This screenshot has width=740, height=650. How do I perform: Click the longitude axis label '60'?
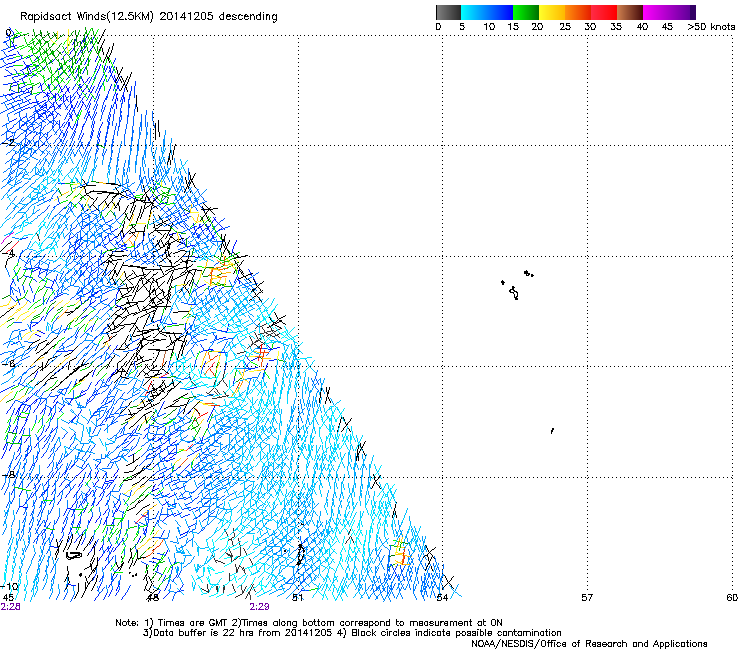point(732,598)
